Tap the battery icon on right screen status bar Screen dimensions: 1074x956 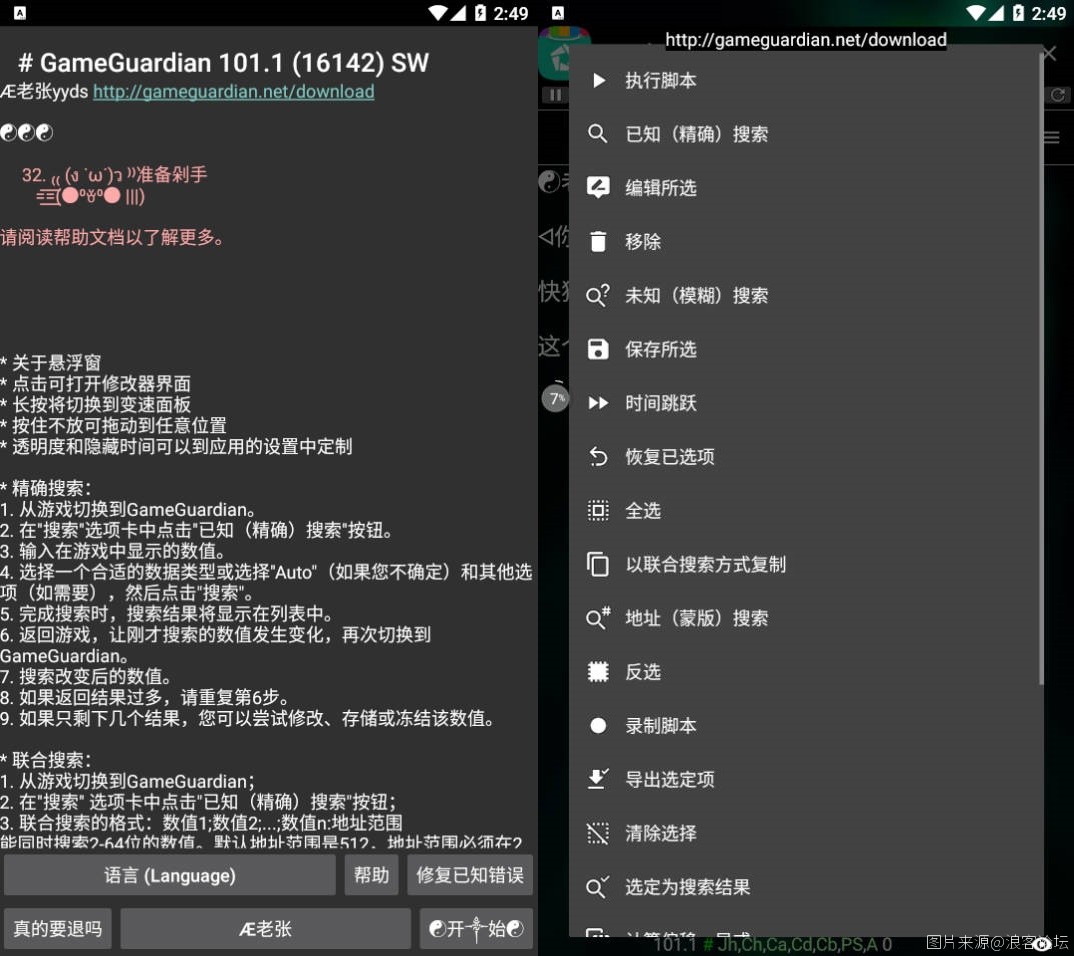coord(1019,13)
